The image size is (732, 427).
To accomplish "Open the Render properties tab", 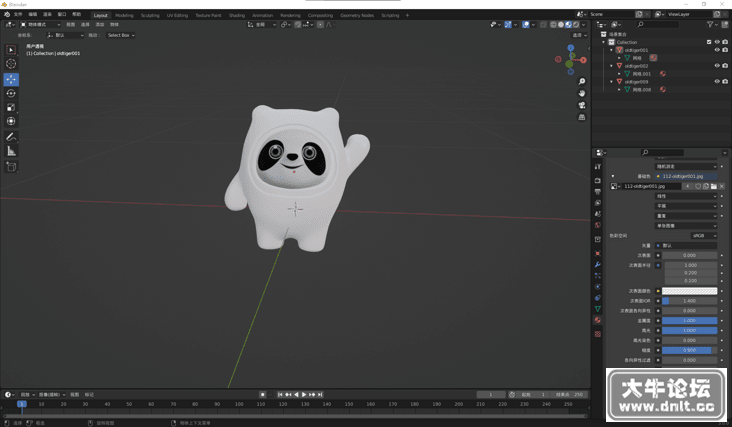I will pos(598,180).
